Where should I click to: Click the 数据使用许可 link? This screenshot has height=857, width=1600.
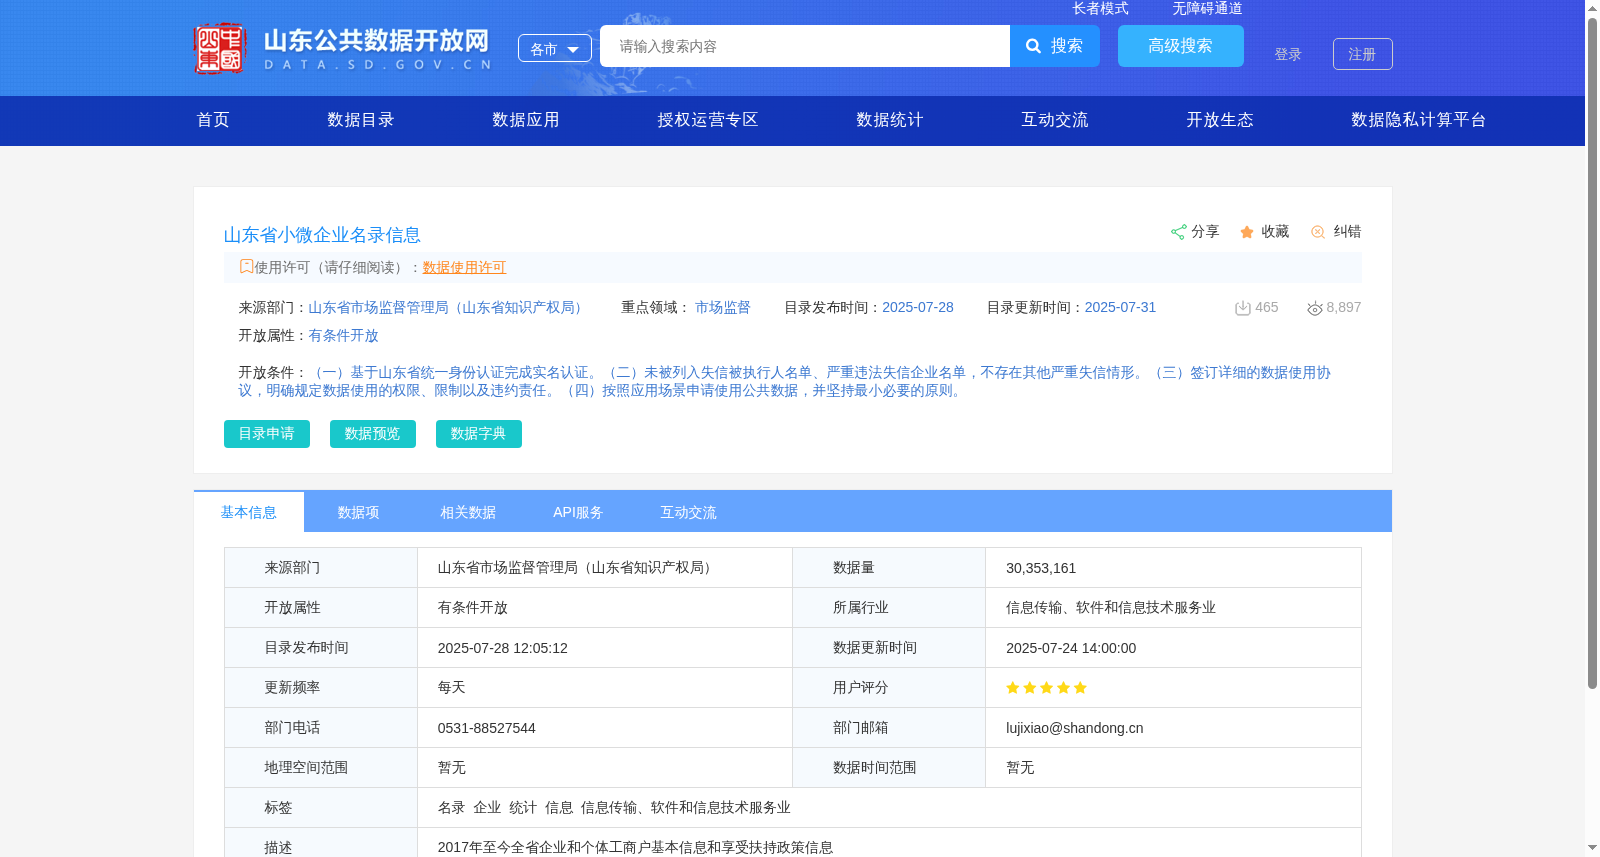pyautogui.click(x=464, y=267)
